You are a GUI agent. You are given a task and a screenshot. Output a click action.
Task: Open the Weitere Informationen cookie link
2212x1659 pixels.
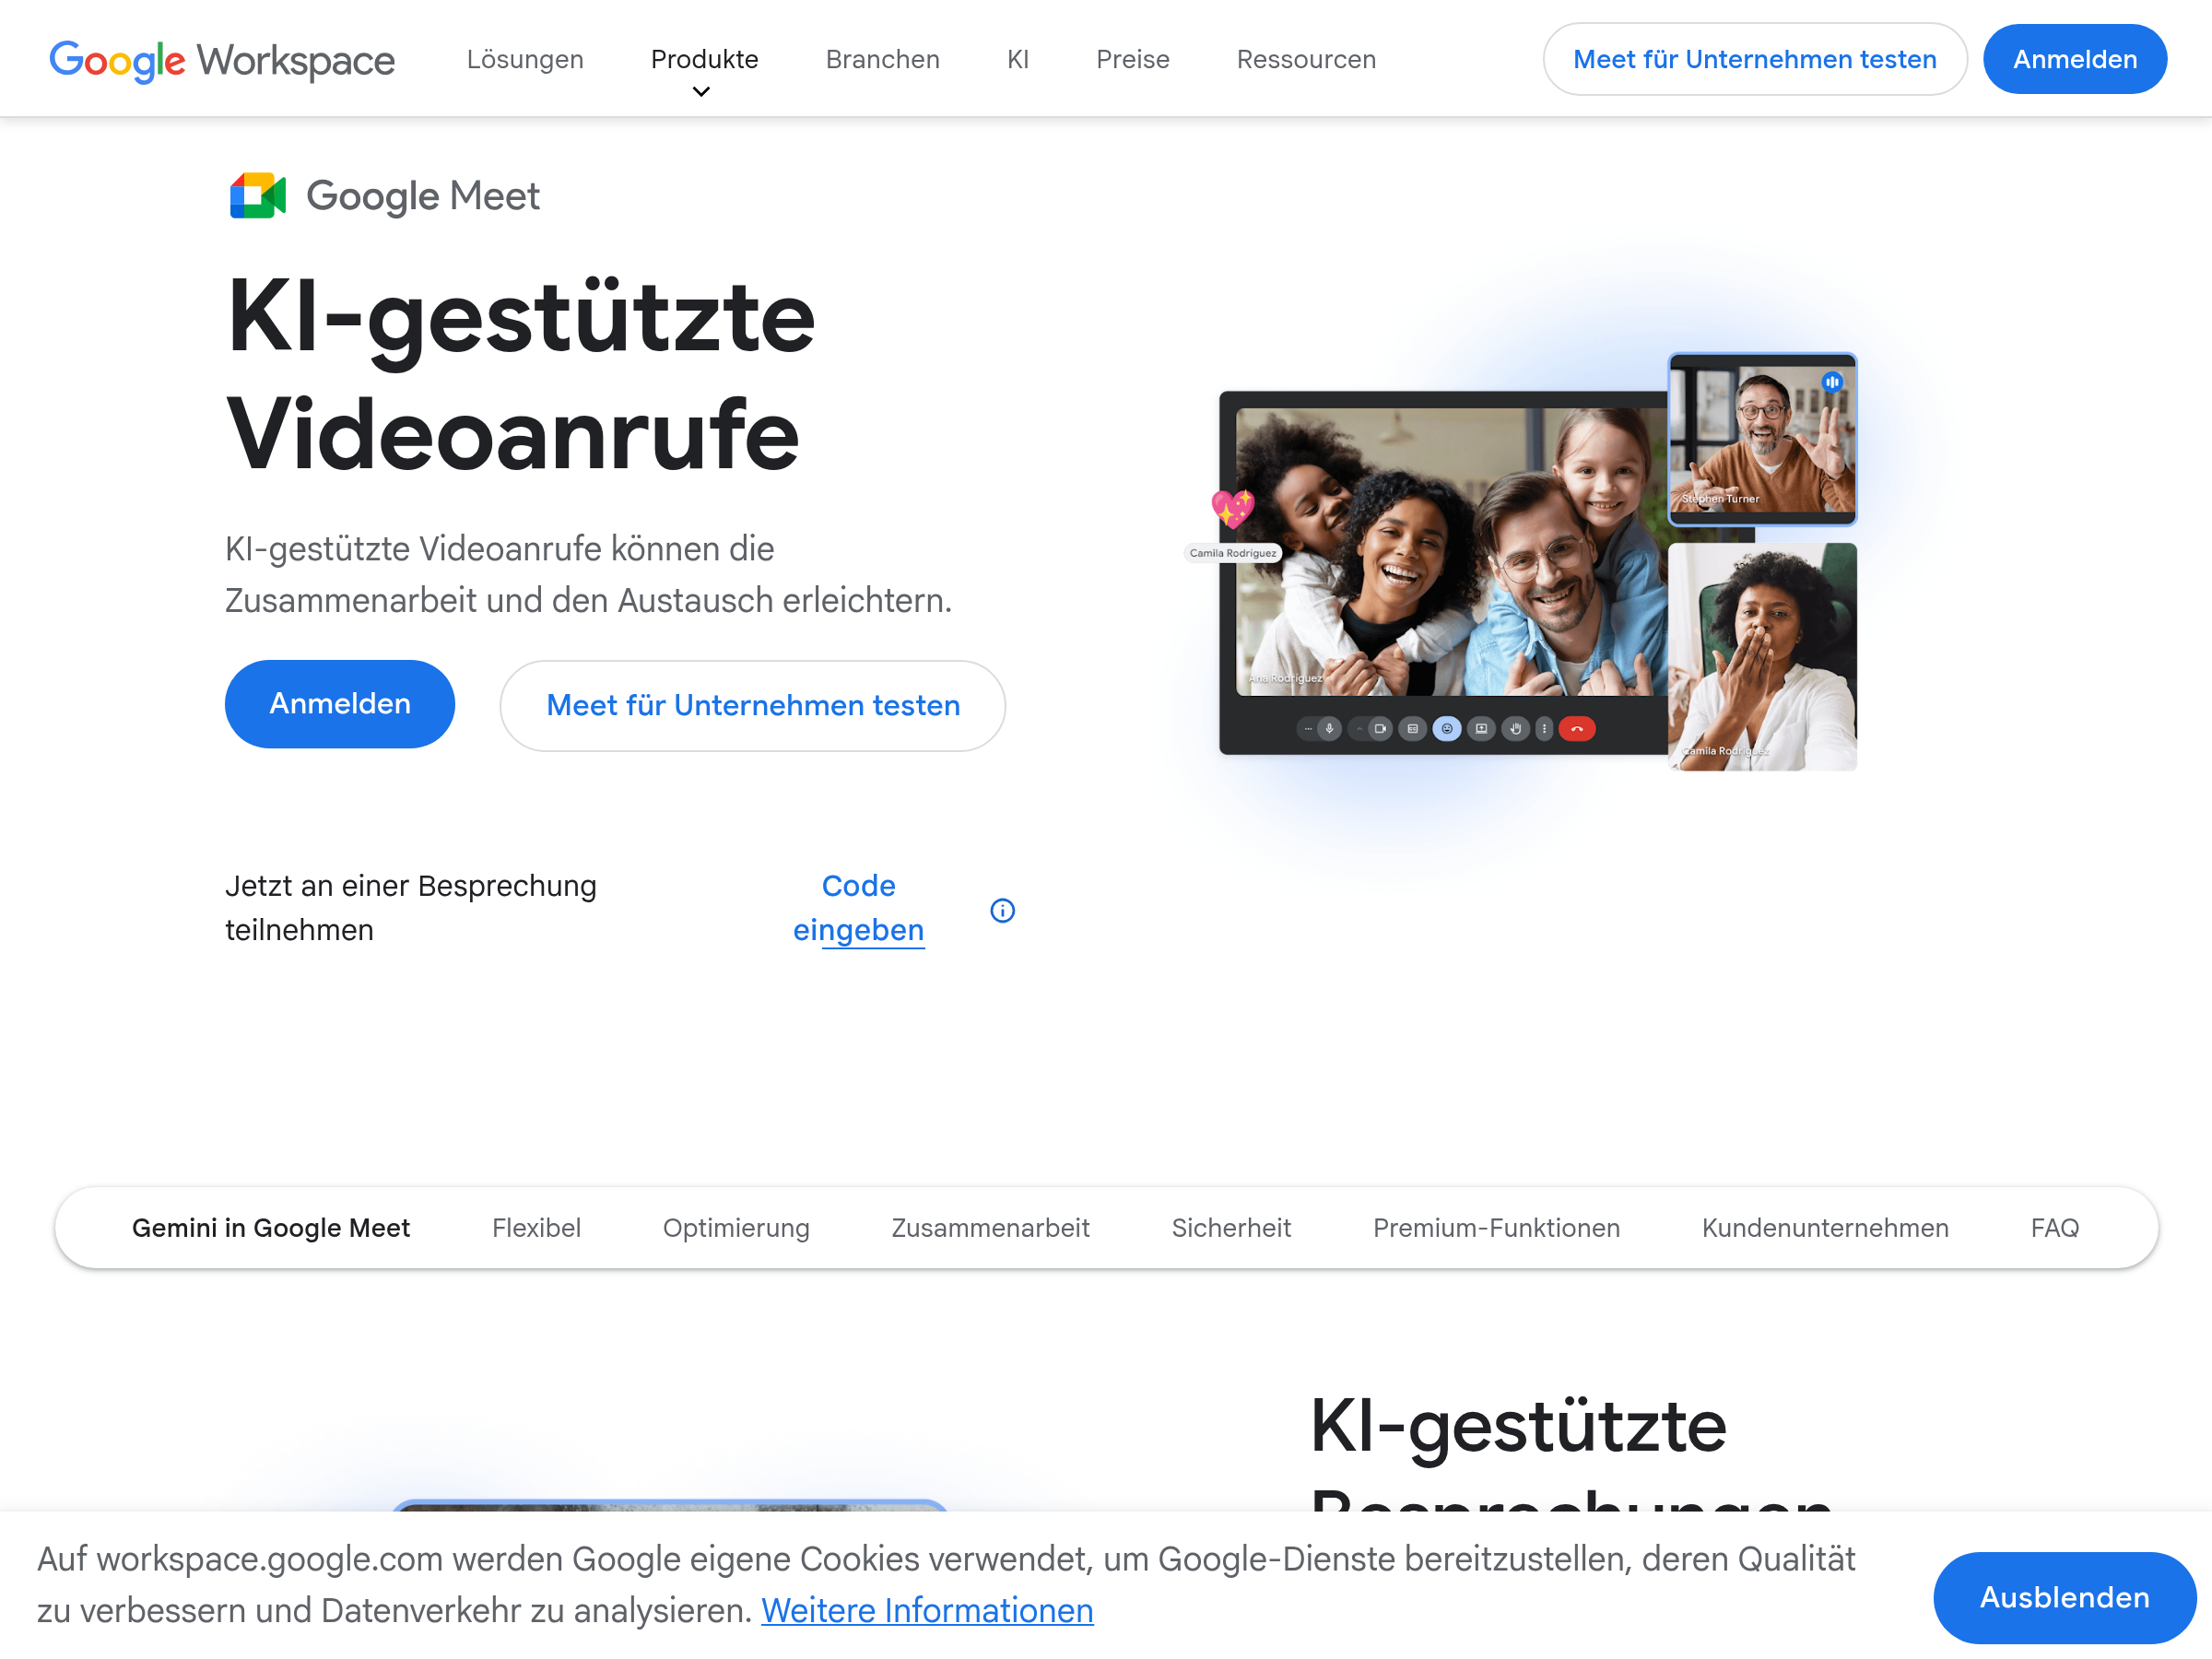(927, 1610)
